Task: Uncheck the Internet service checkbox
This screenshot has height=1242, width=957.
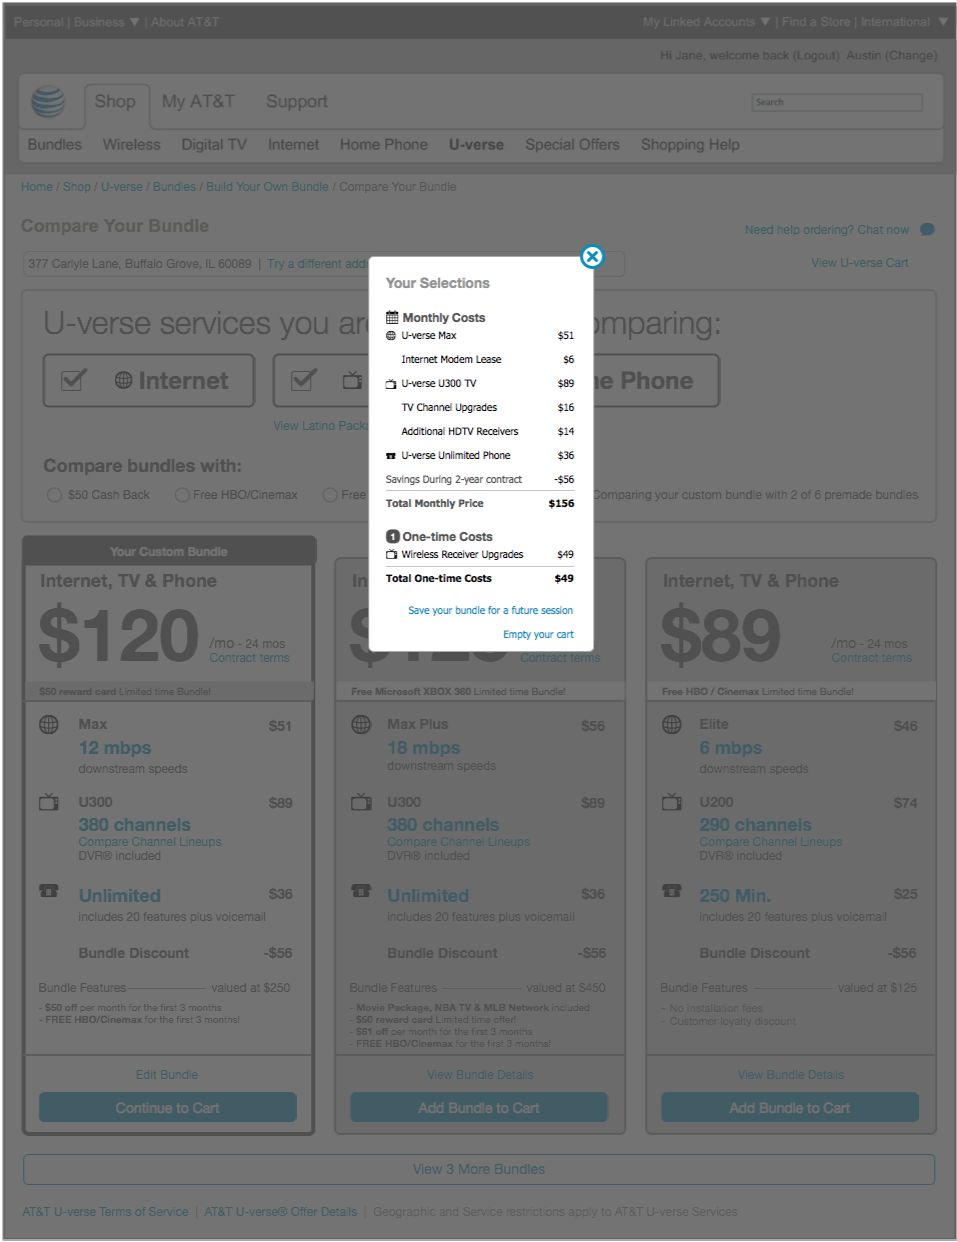Action: 73,380
